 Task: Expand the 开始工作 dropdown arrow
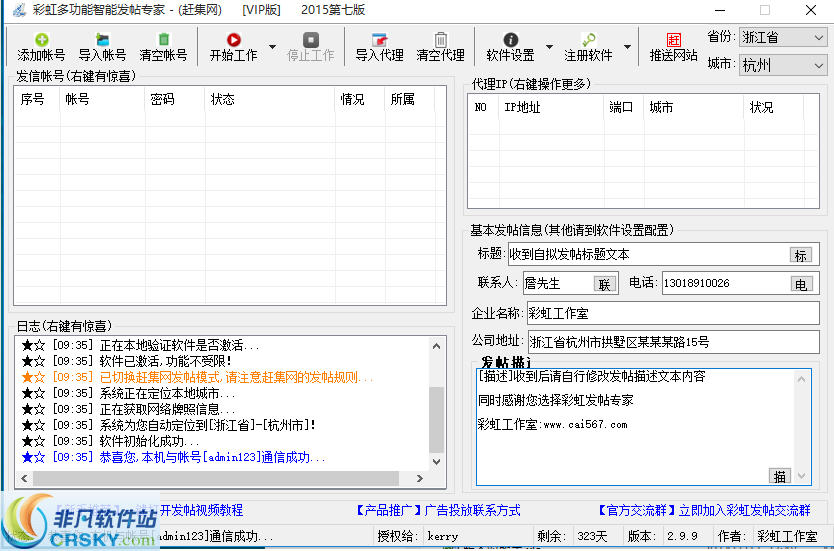point(272,47)
